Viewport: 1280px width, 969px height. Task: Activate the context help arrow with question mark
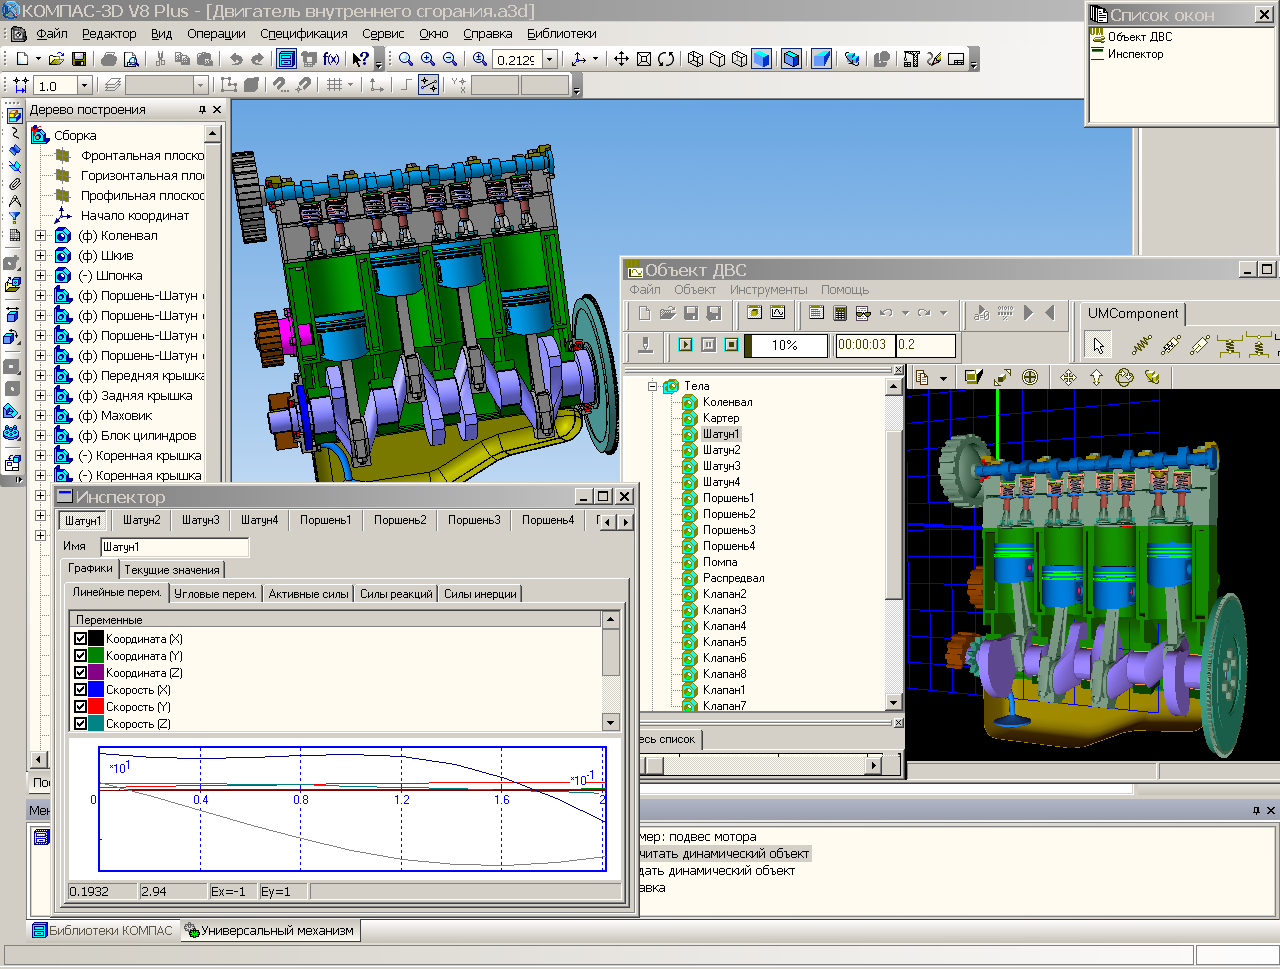tap(361, 59)
